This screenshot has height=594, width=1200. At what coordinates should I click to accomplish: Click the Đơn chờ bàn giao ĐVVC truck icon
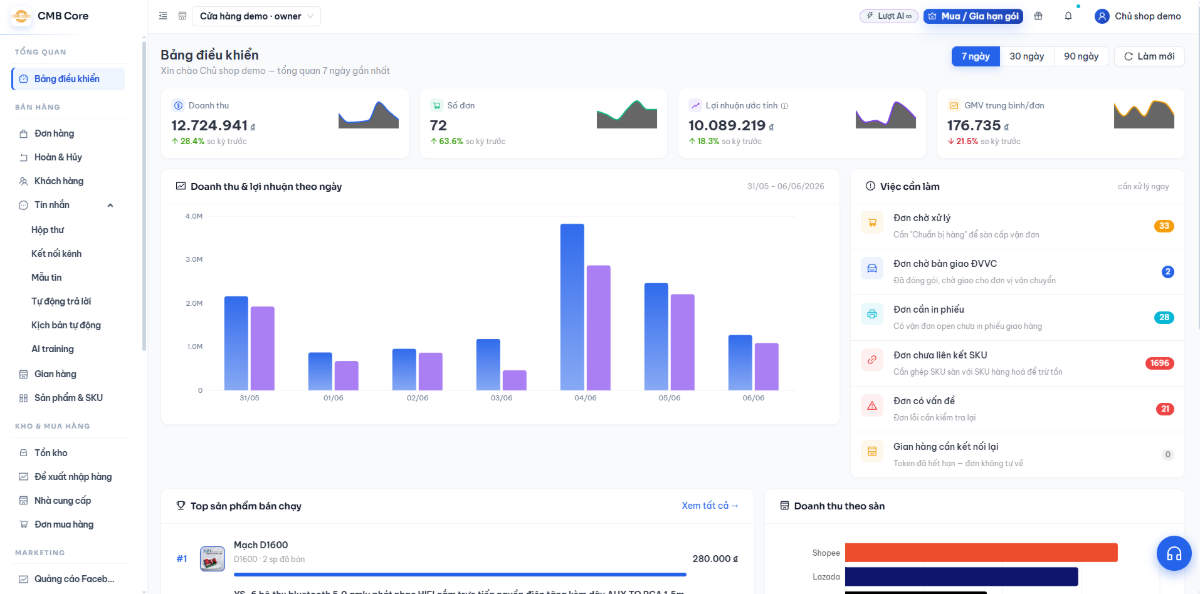pos(872,268)
